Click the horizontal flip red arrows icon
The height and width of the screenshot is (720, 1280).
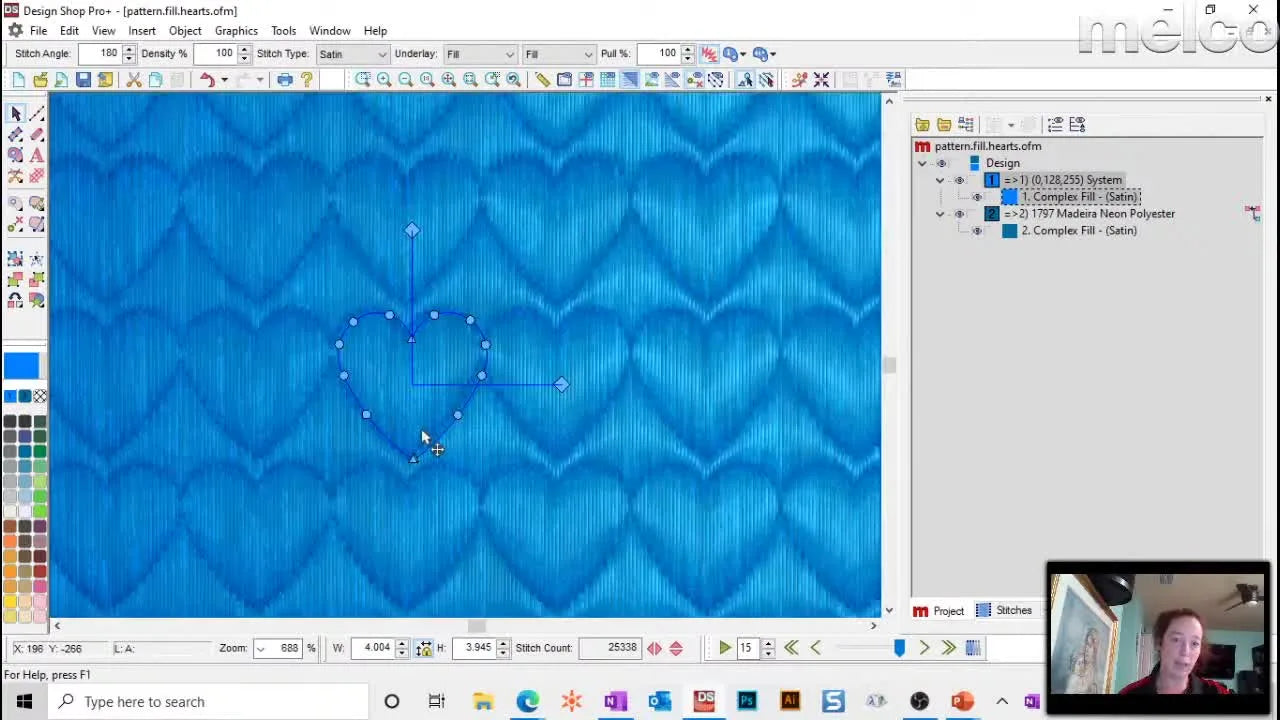point(654,648)
